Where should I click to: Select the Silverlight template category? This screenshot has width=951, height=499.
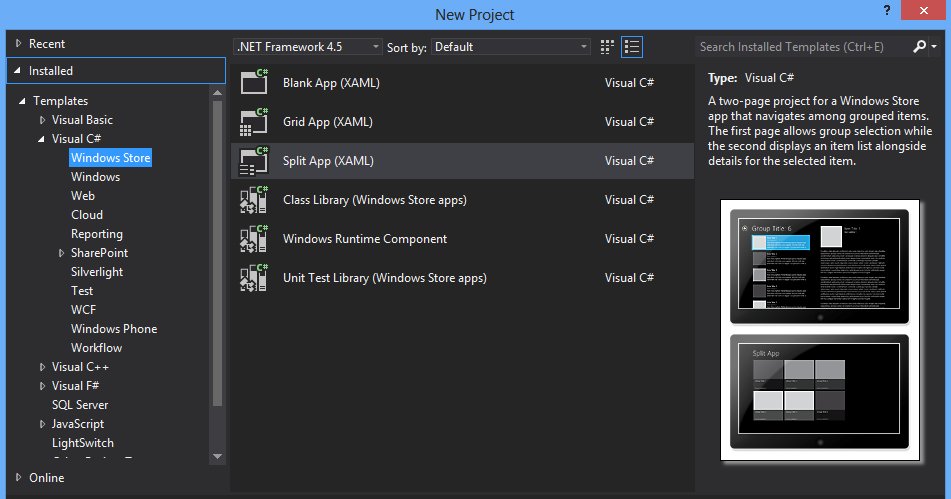tap(96, 272)
